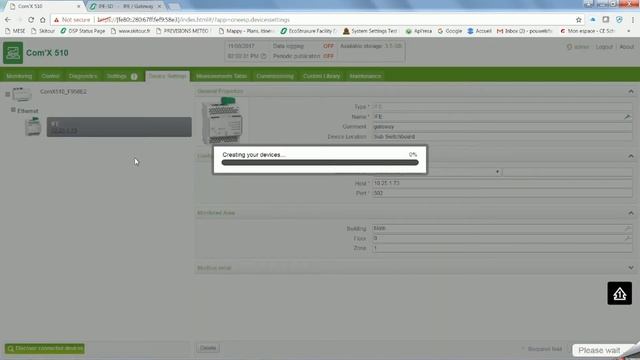Viewport: 640px width, 360px height.
Task: Click the Settings tab notification badge
Action: [134, 76]
